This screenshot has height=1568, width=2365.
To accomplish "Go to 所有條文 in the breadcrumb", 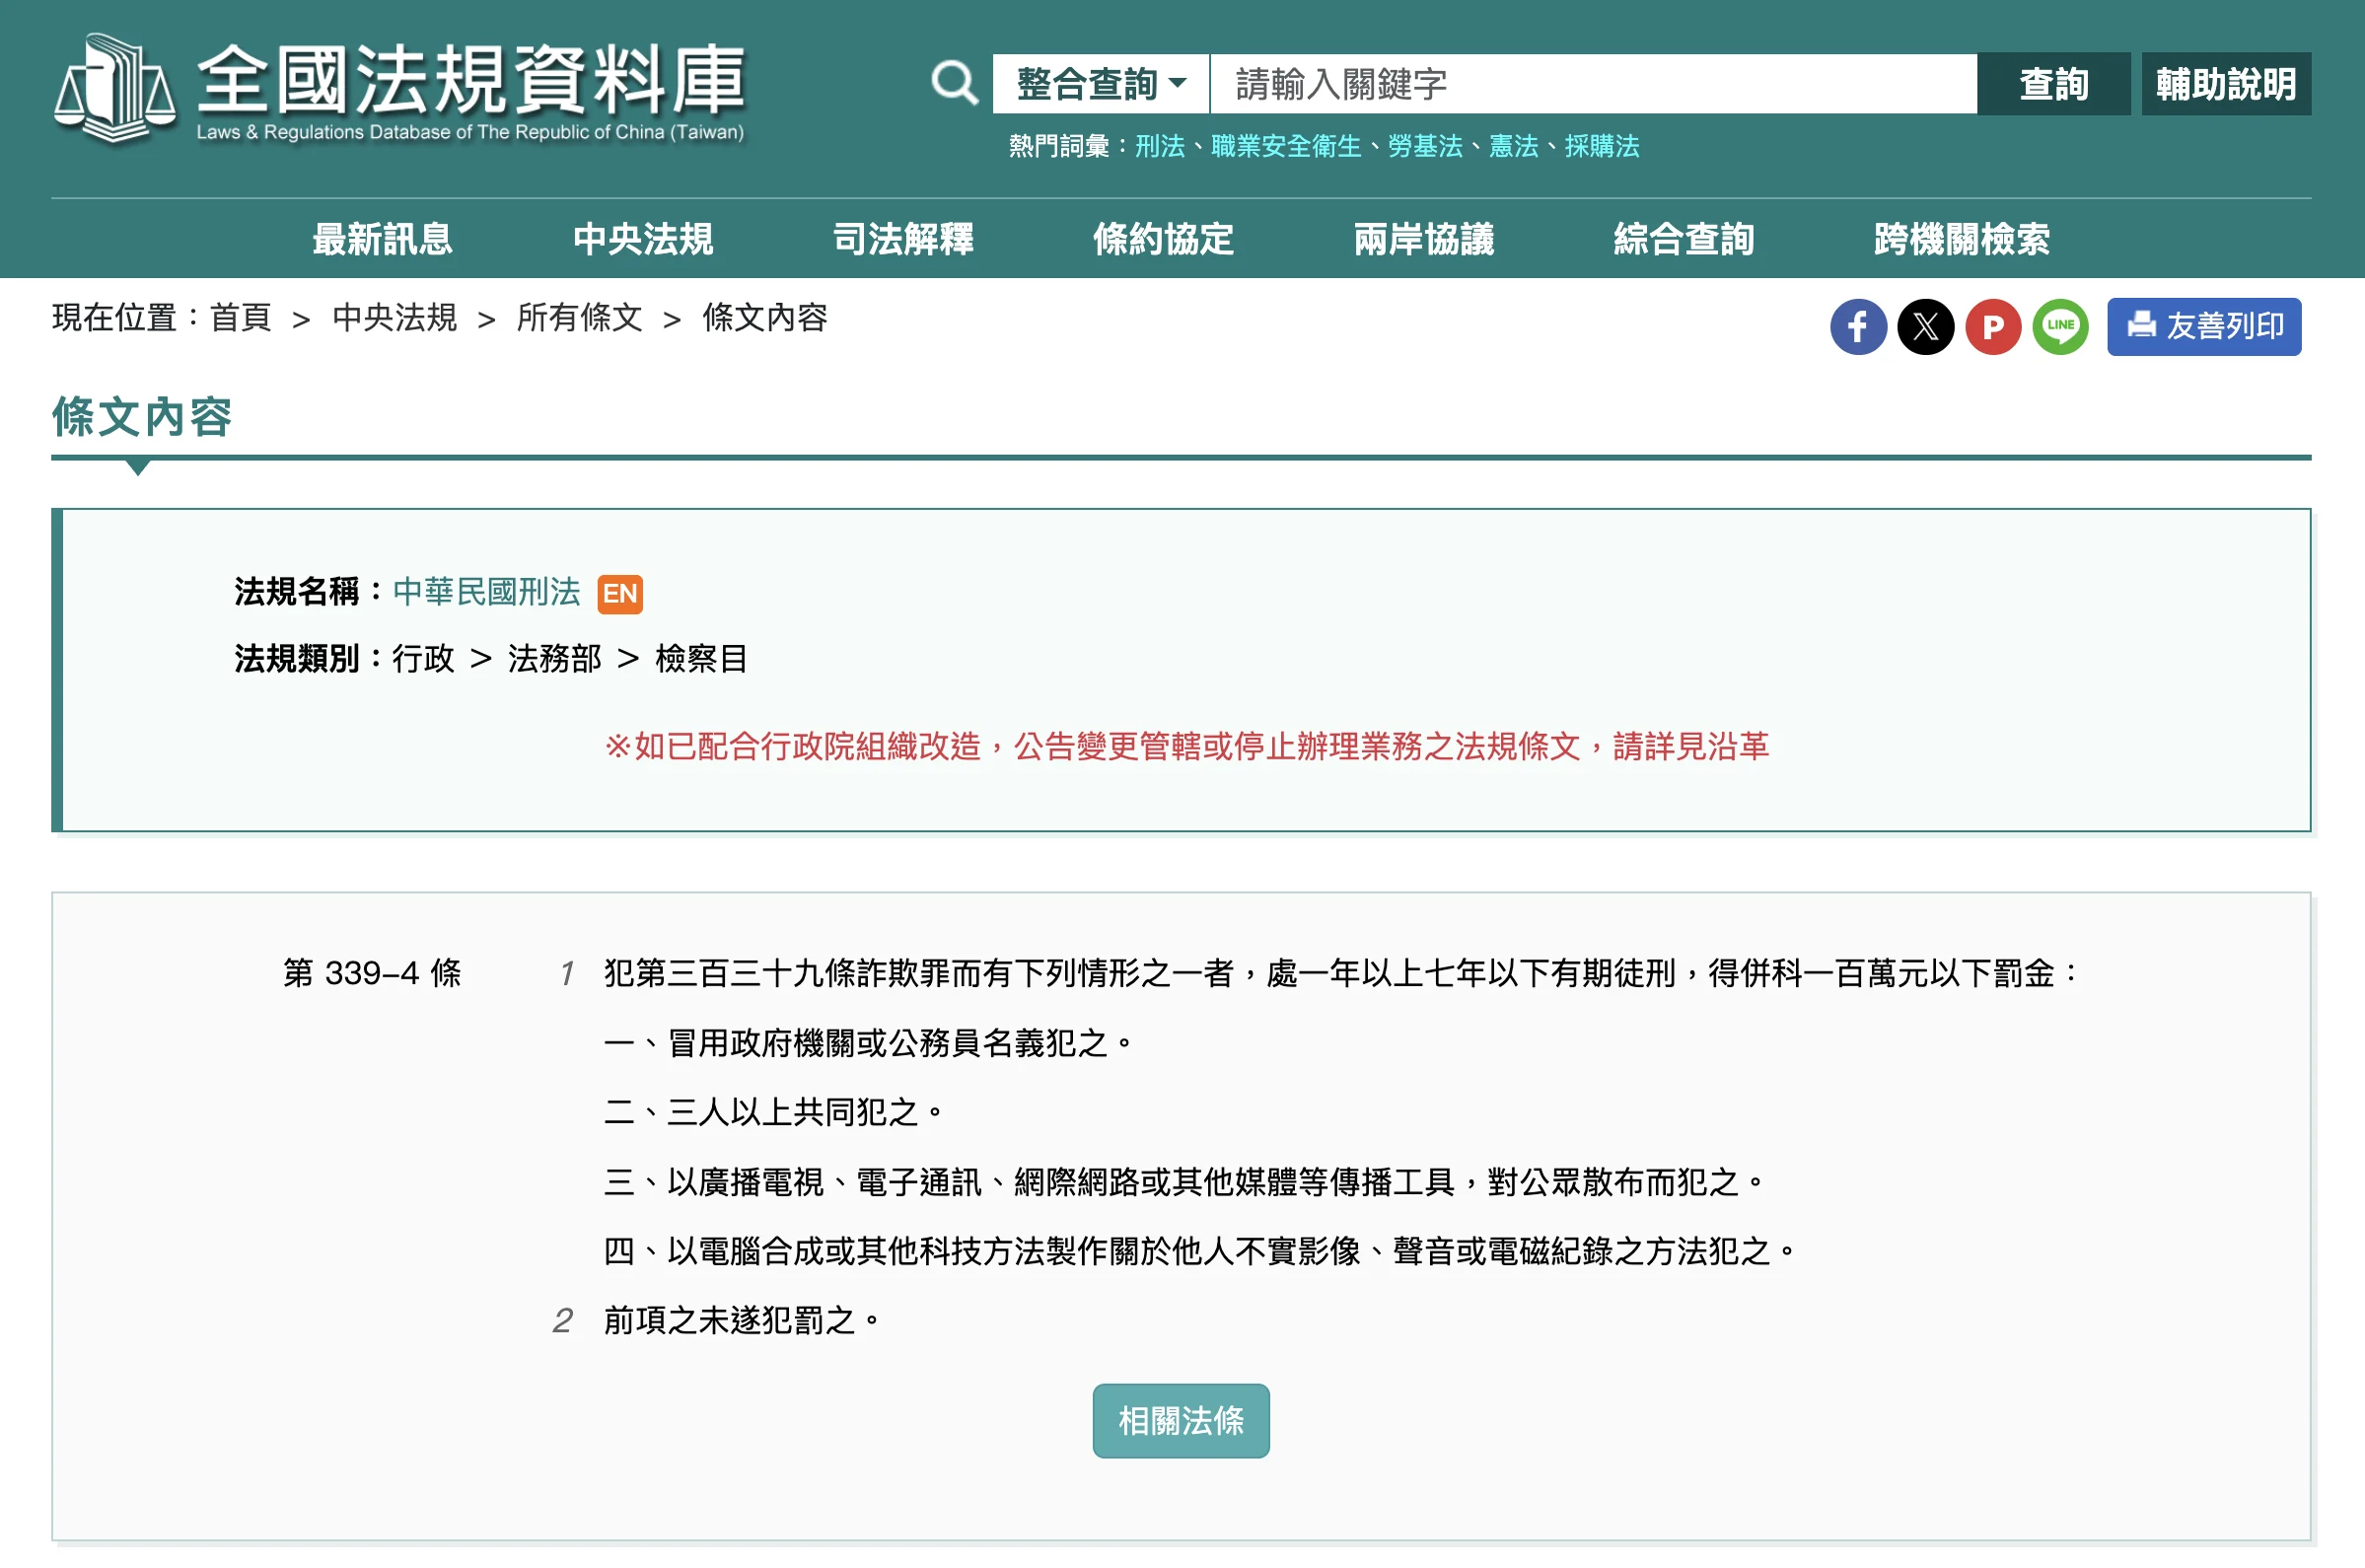I will pos(579,318).
